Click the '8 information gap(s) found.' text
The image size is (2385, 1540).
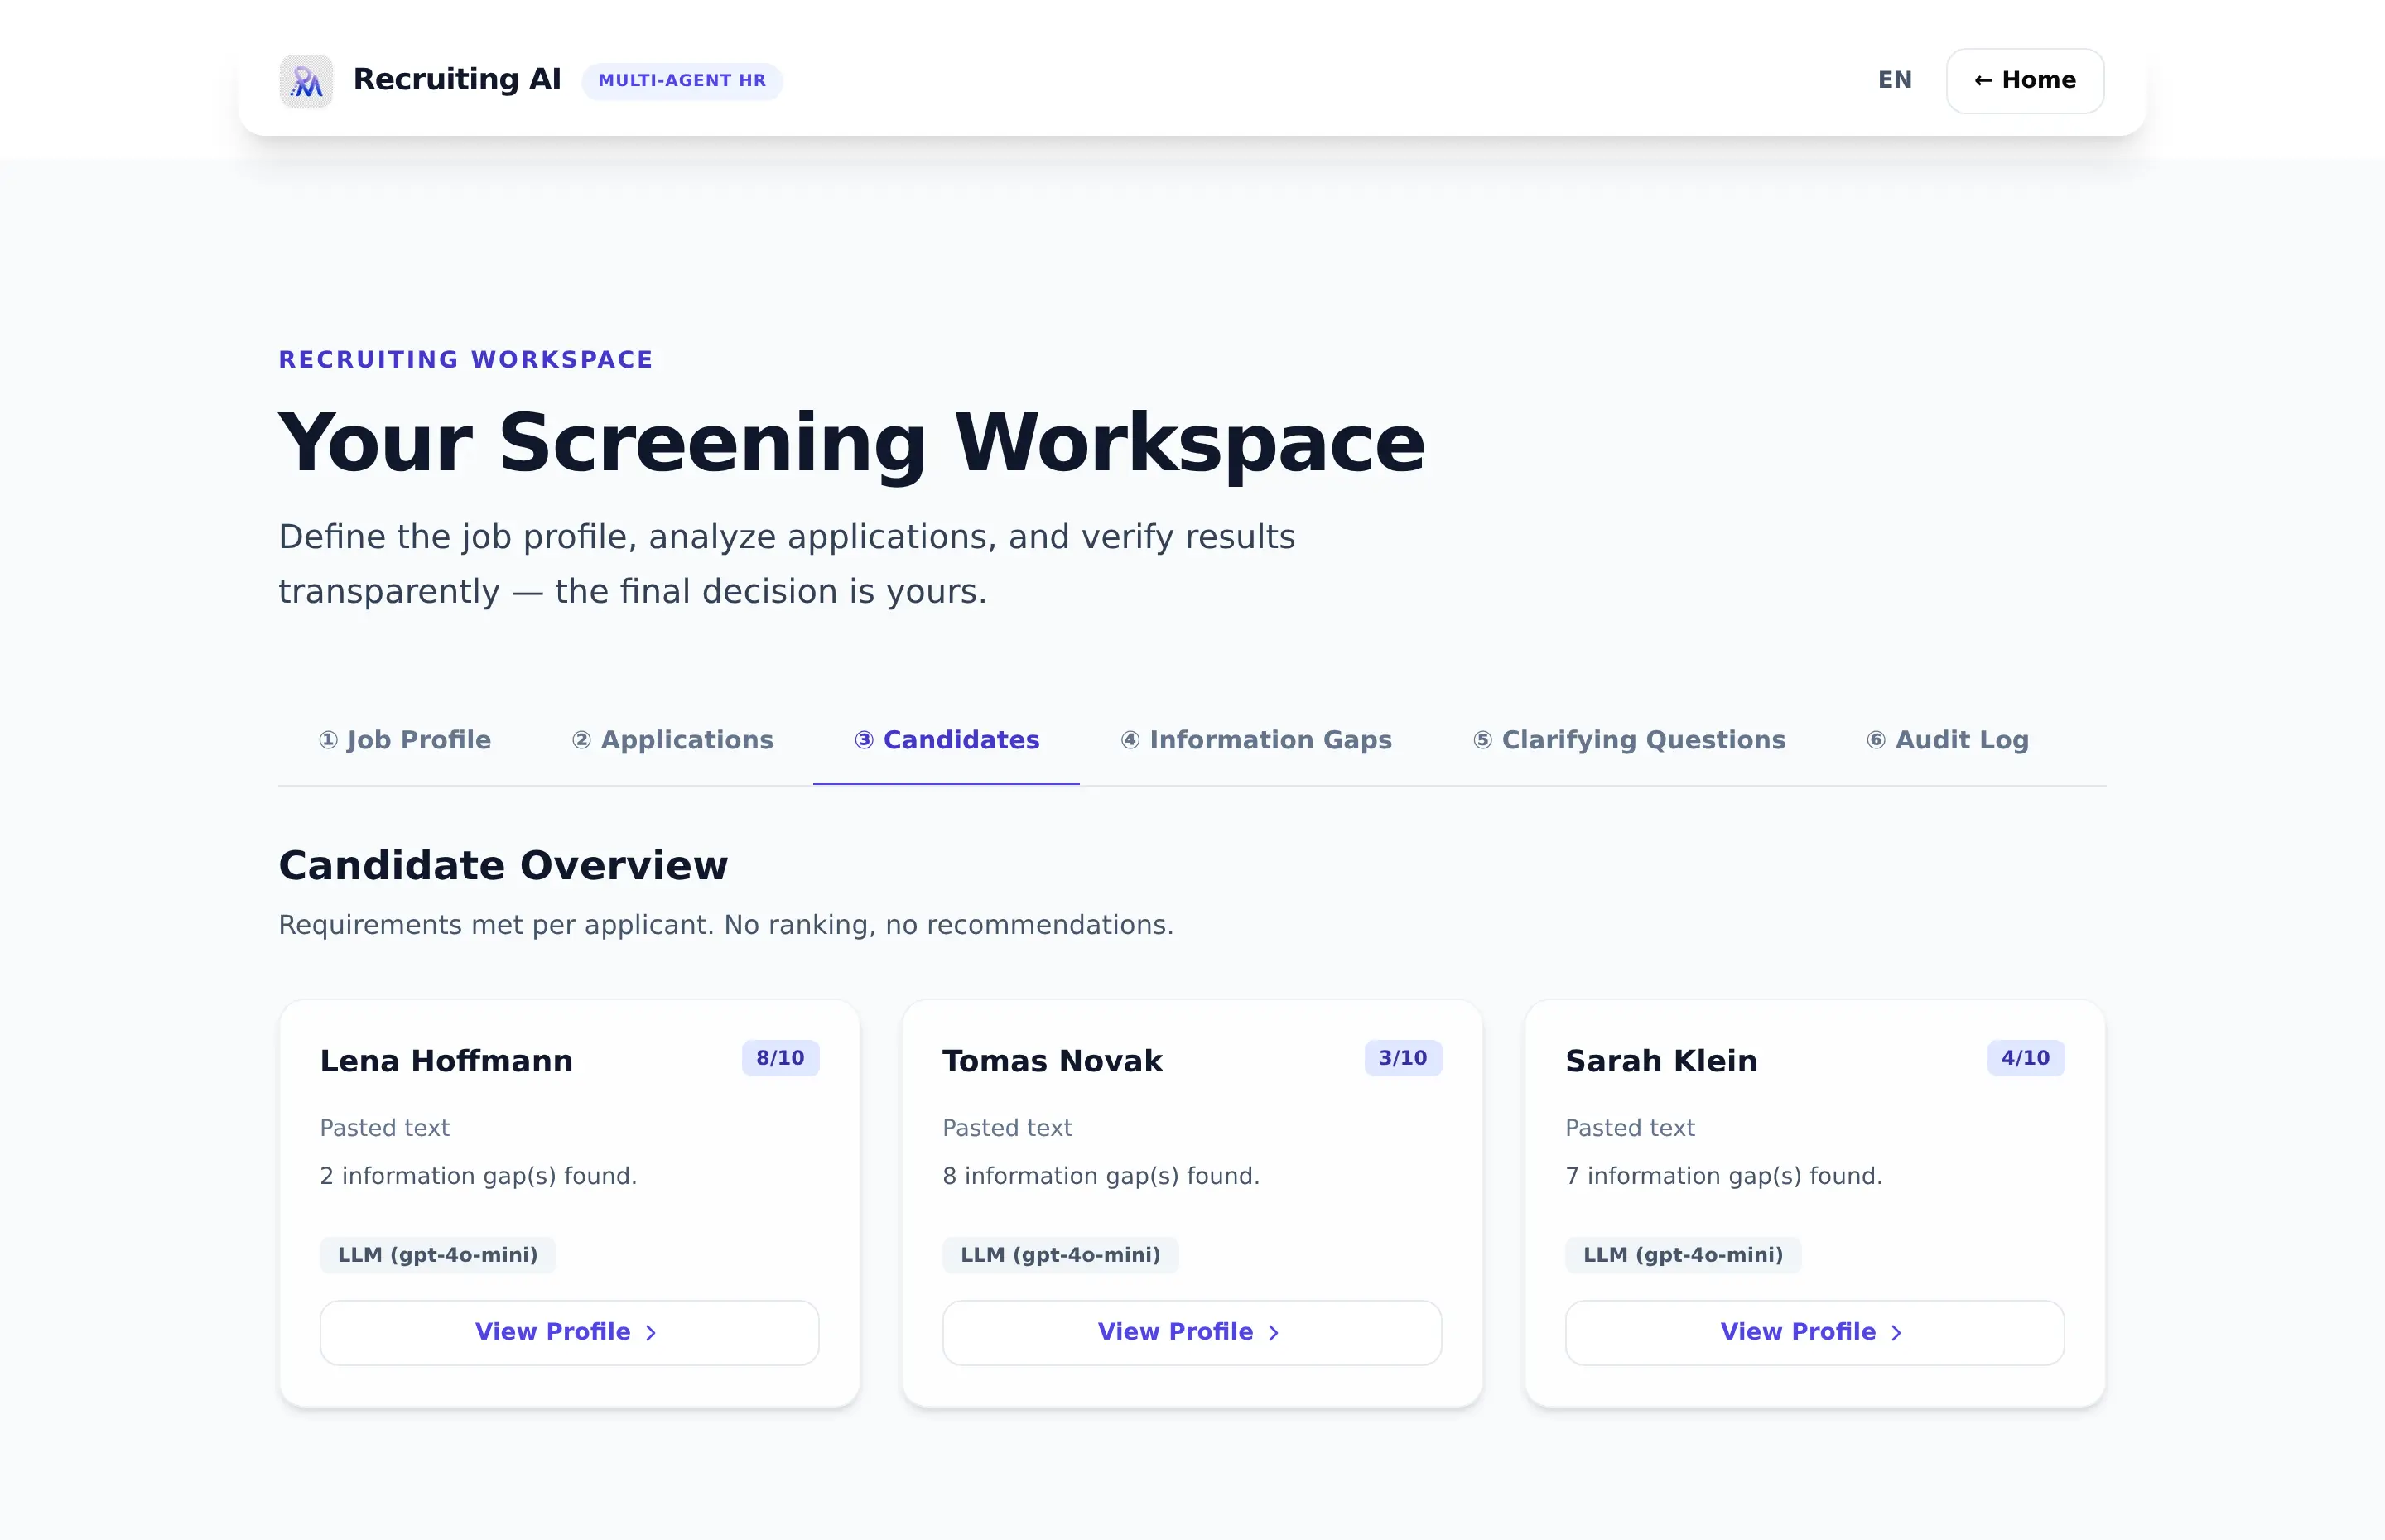[x=1101, y=1176]
